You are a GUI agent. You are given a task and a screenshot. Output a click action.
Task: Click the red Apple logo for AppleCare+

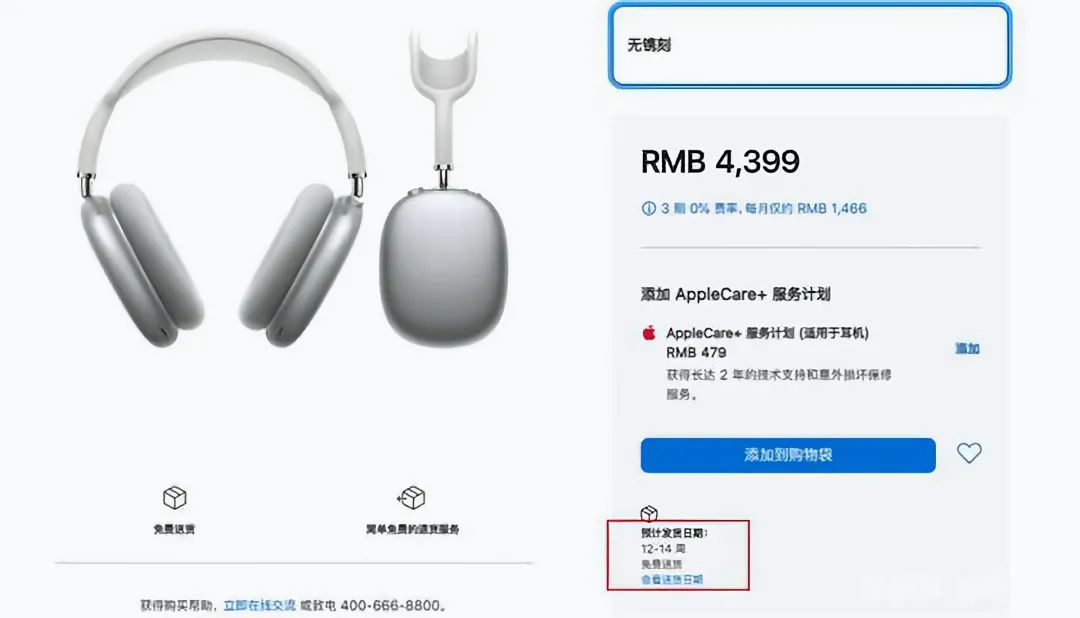click(649, 333)
